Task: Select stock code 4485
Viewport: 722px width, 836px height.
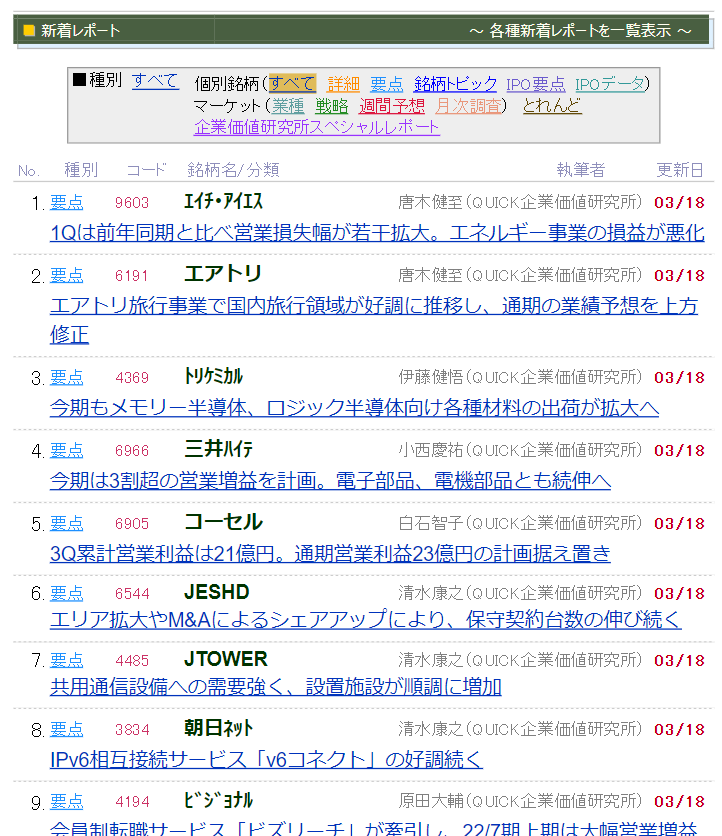Action: click(132, 661)
